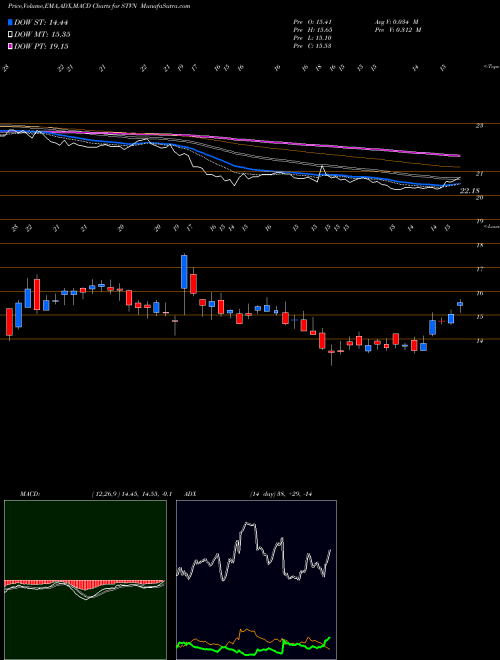Click the 23 price axis label
The image size is (500, 660).
pyautogui.click(x=479, y=125)
